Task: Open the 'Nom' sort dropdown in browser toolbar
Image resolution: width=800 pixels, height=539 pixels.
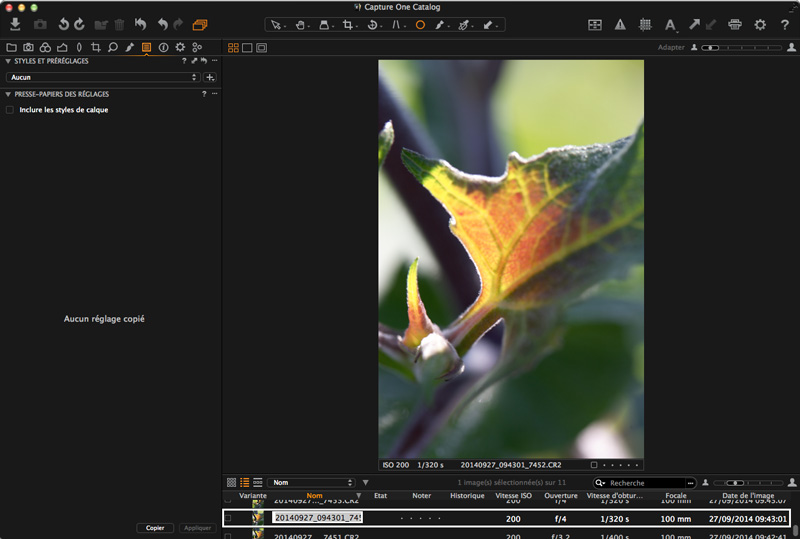Action: coord(311,482)
